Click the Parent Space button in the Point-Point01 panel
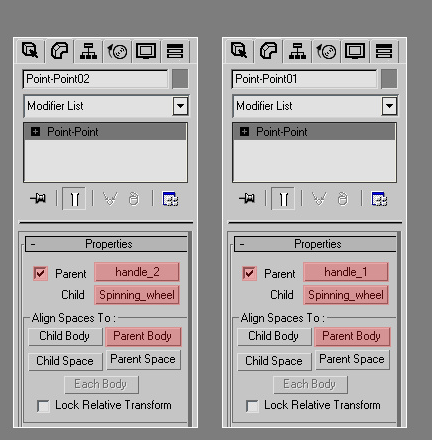 click(352, 359)
